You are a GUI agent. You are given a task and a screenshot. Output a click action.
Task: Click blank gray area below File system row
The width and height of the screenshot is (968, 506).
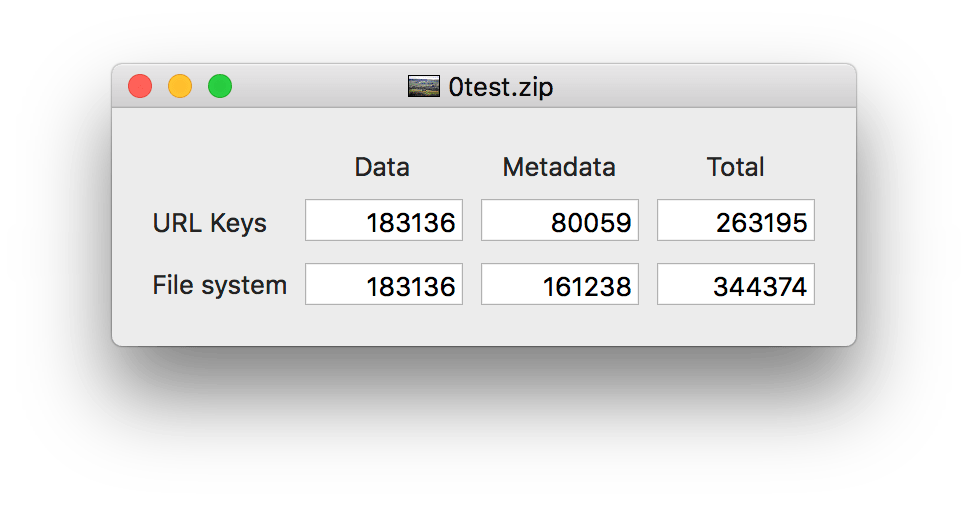click(x=480, y=326)
